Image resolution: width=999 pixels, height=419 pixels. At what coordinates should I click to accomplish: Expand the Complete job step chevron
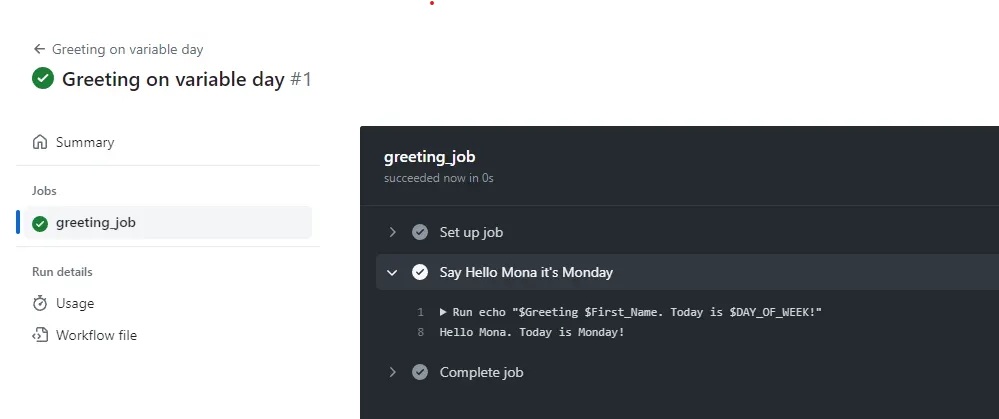tap(393, 372)
